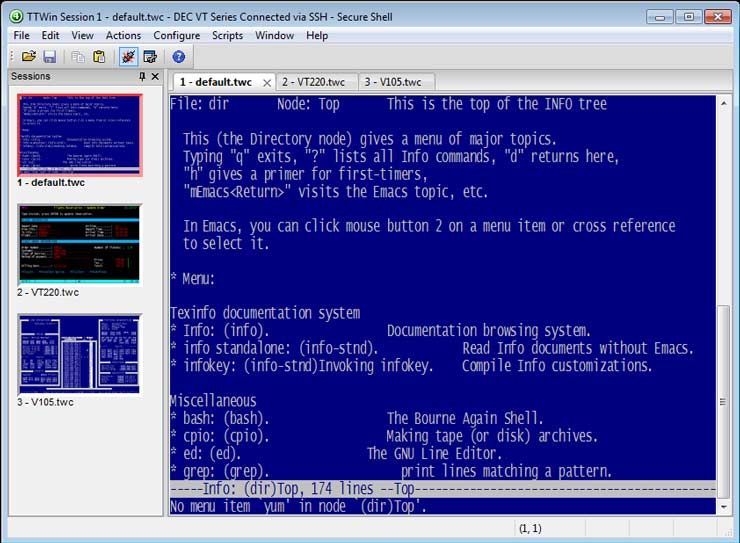Open the Actions menu
Viewport: 740px width, 543px height.
[123, 35]
